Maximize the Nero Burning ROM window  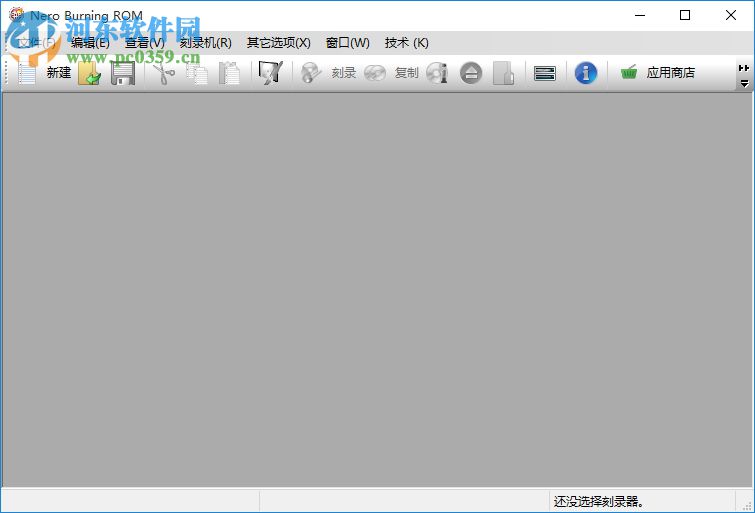[685, 15]
